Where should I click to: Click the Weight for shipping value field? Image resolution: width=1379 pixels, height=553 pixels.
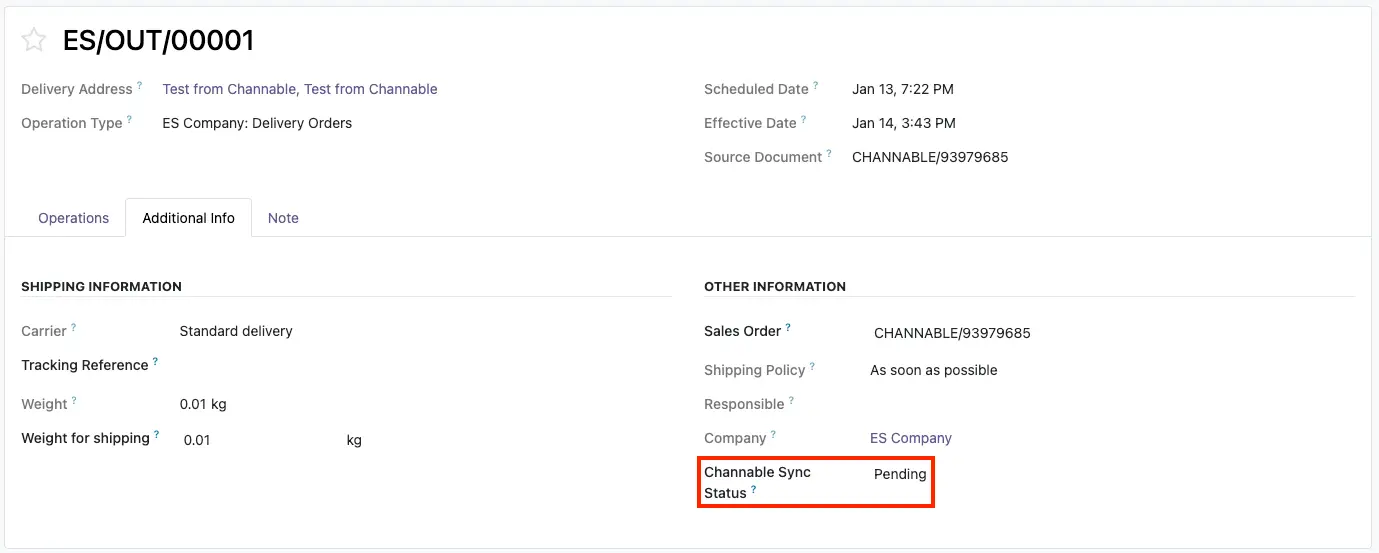(255, 440)
